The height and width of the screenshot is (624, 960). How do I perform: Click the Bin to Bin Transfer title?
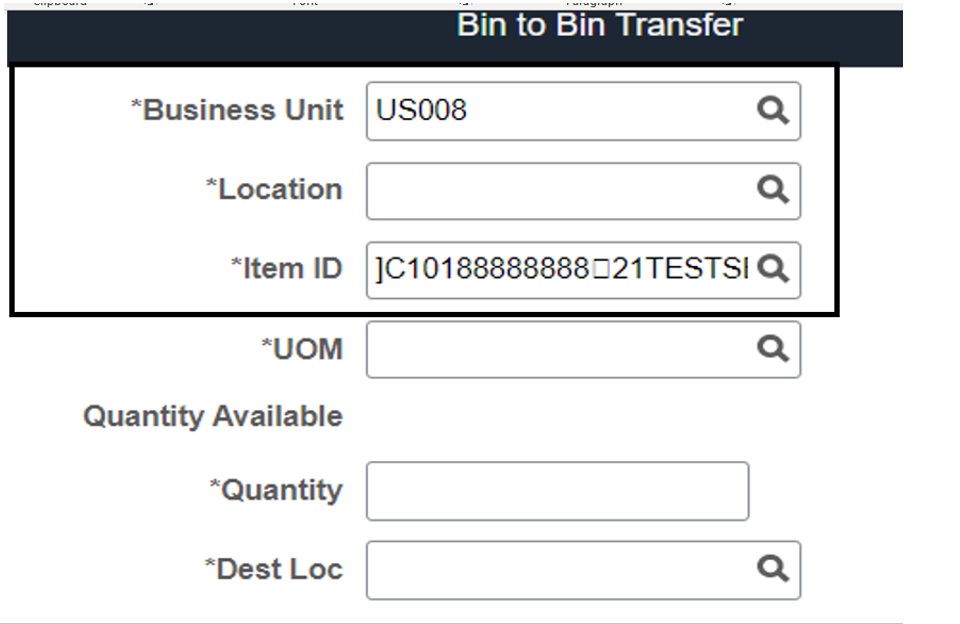pyautogui.click(x=599, y=25)
